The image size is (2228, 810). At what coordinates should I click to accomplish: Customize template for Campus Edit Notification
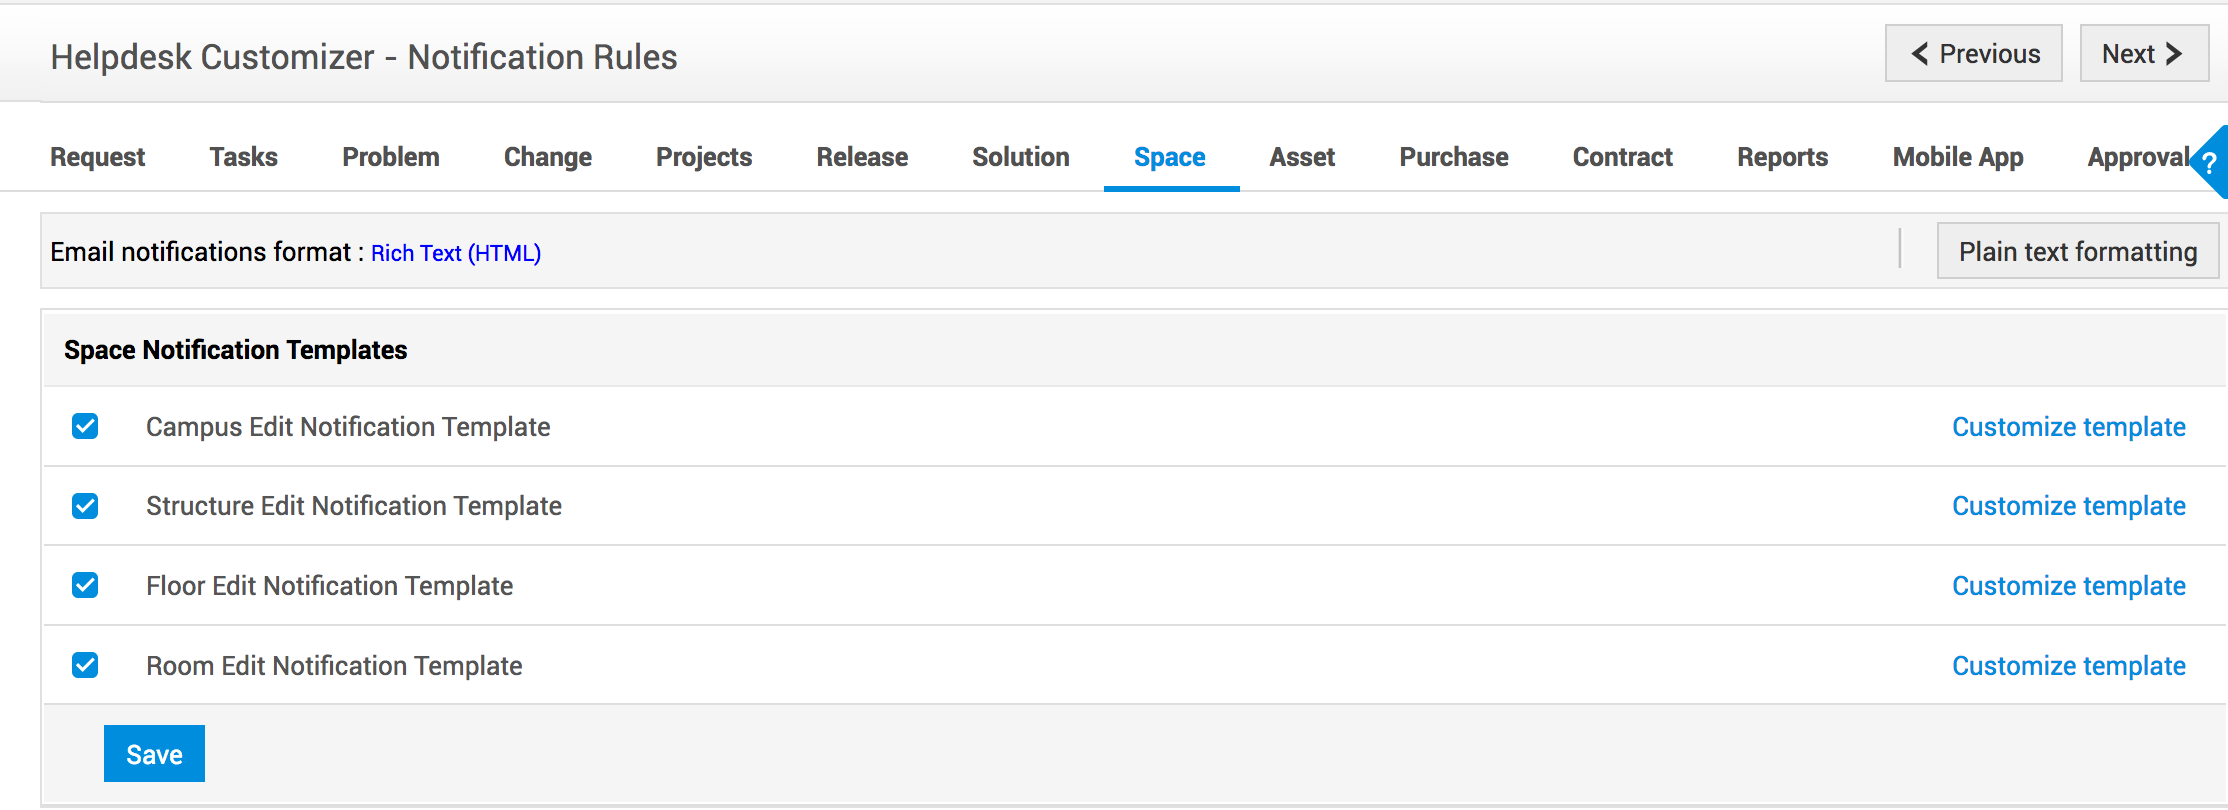coord(2069,427)
